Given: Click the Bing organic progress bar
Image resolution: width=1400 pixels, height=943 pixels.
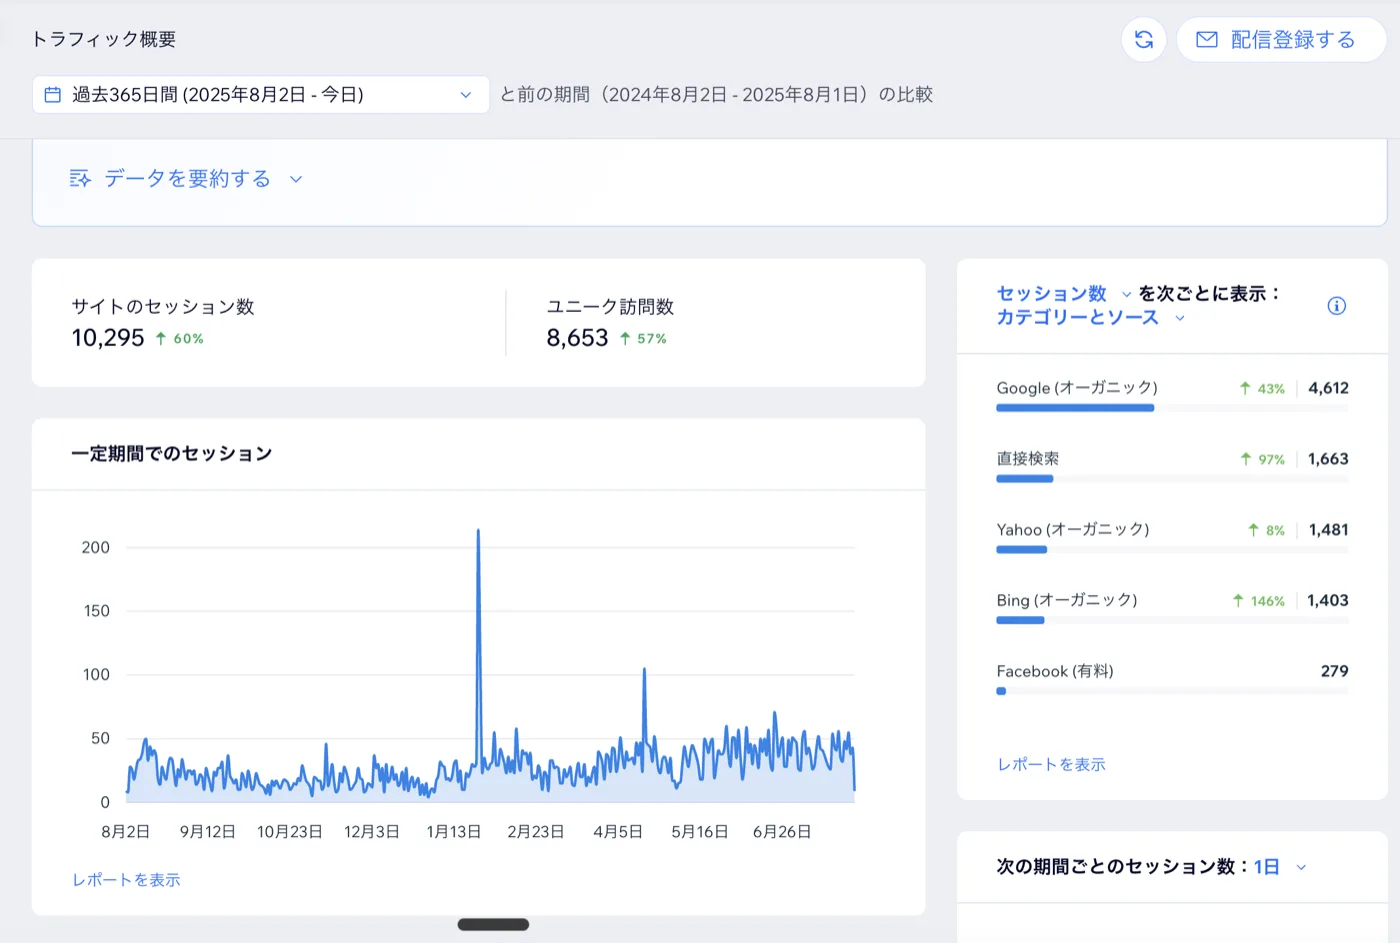Looking at the screenshot, I should [1020, 620].
